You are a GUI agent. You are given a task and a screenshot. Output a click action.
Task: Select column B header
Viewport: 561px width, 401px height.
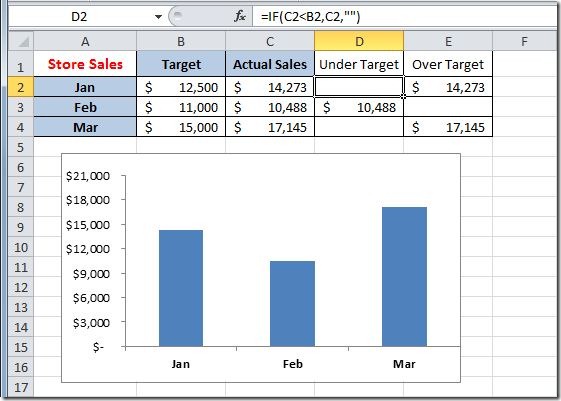[181, 41]
